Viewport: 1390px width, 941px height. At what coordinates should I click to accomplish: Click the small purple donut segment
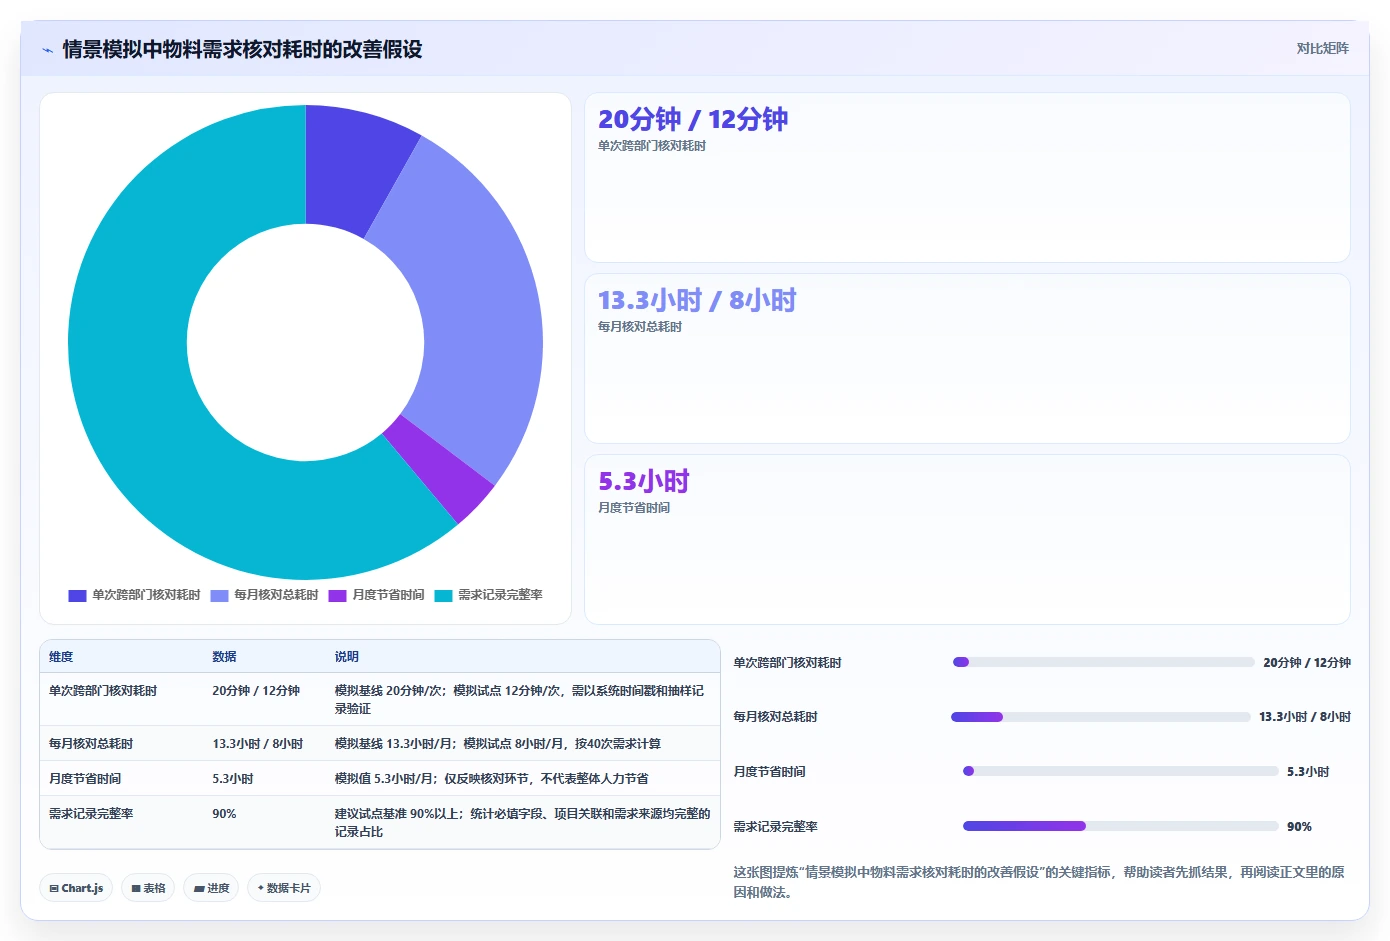click(x=440, y=470)
